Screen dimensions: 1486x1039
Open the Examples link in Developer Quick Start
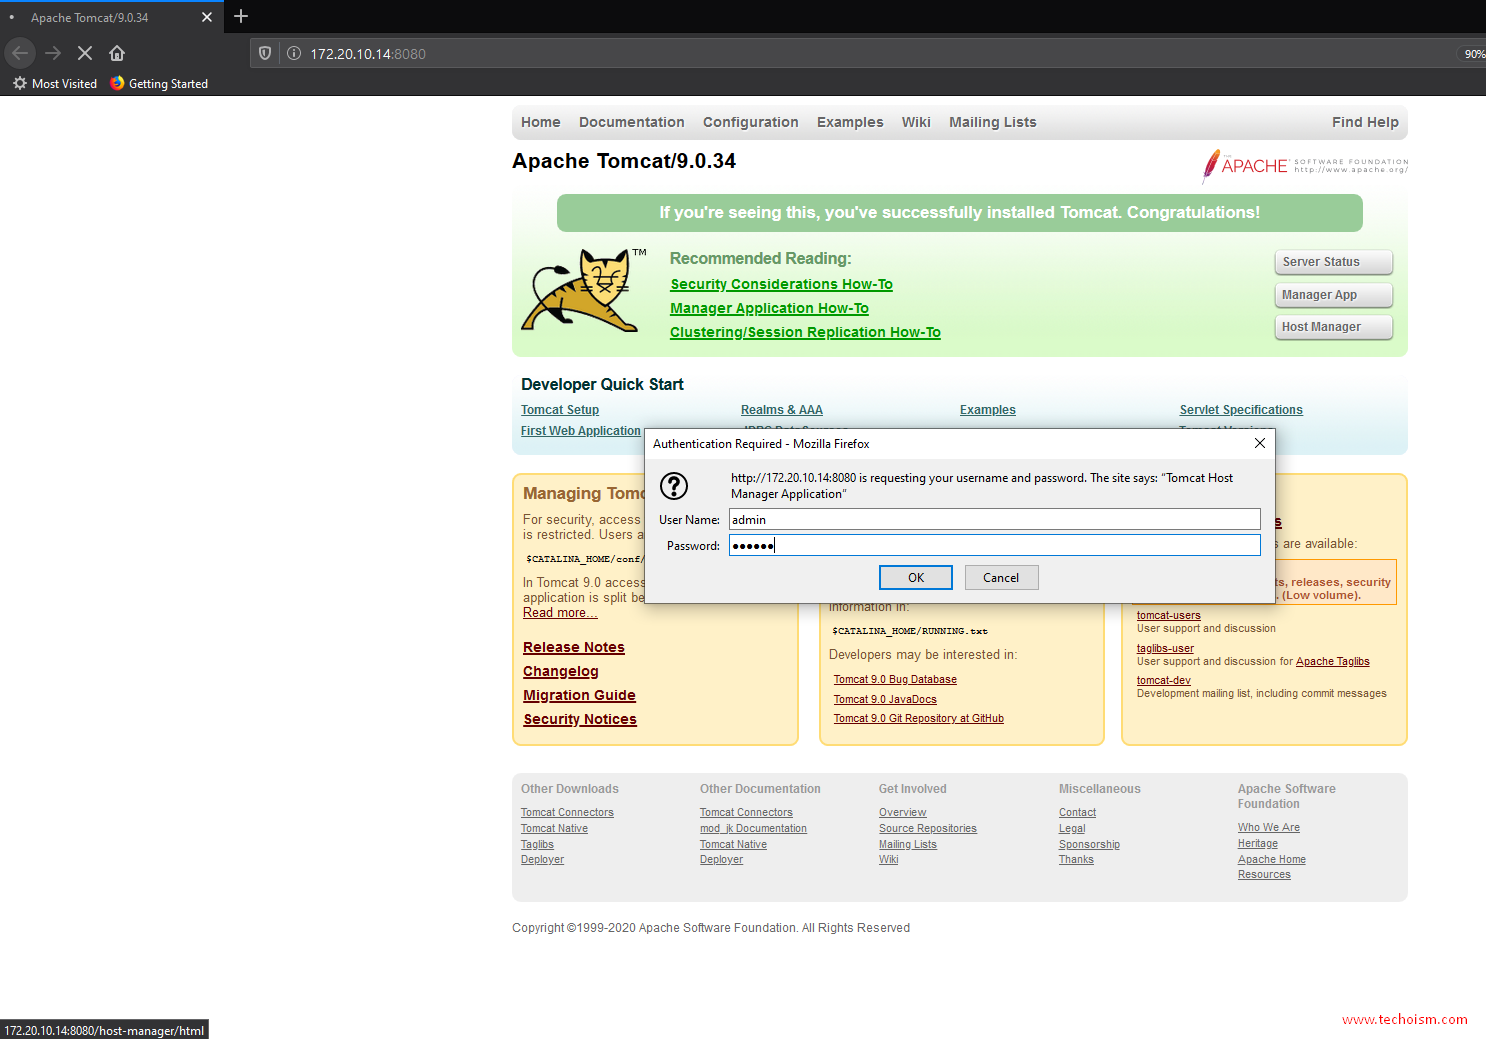point(988,410)
